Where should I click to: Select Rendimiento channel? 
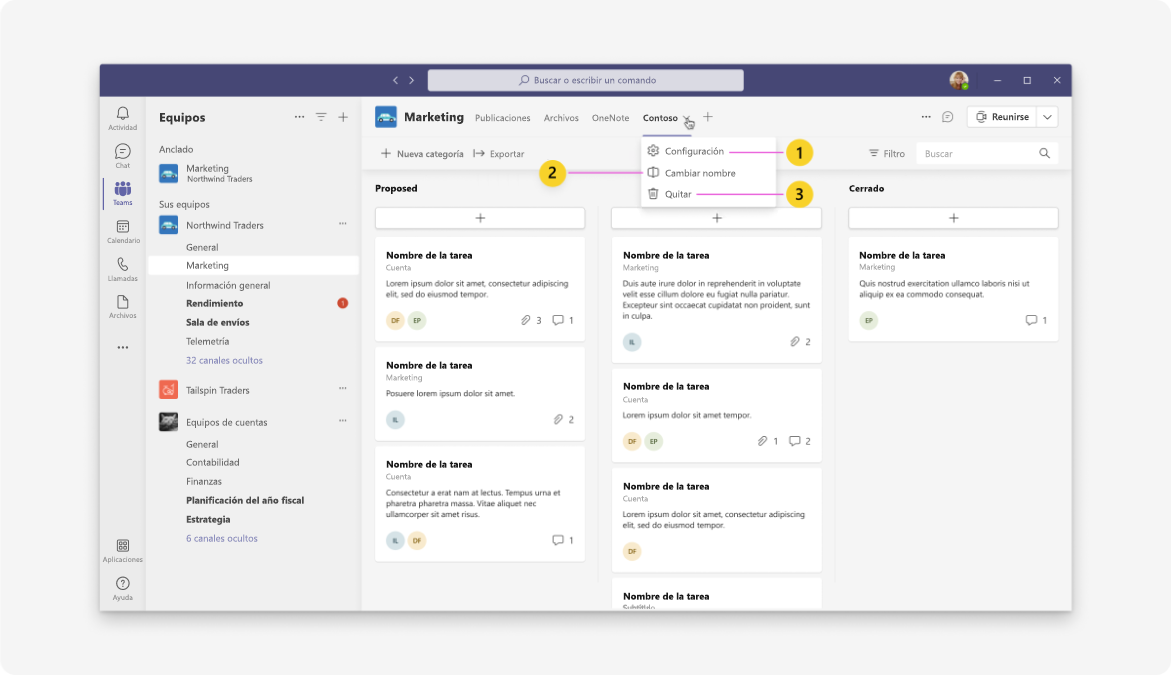pyautogui.click(x=215, y=303)
